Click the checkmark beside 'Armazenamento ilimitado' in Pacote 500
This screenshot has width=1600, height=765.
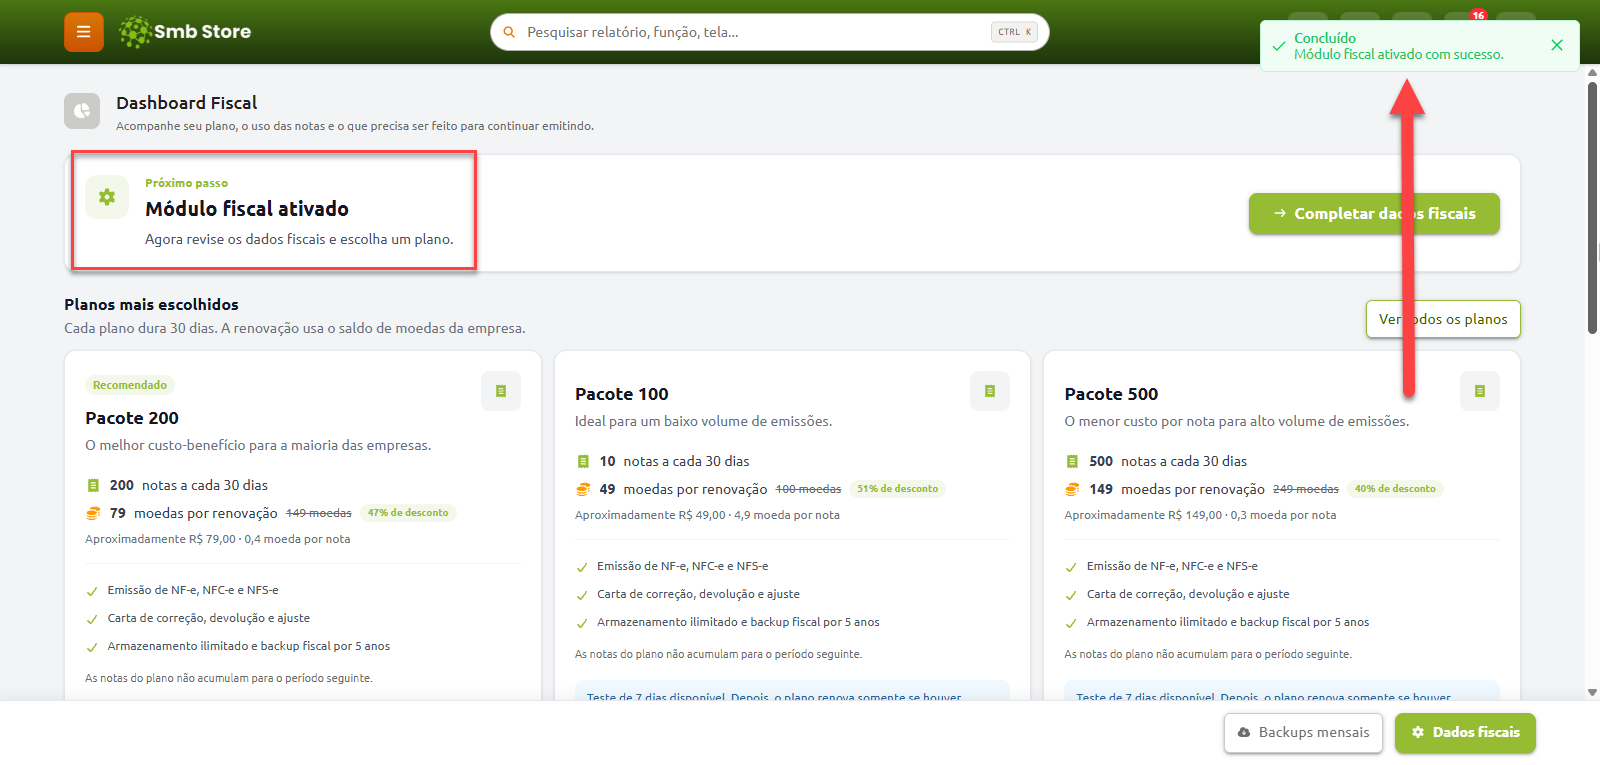click(x=1071, y=623)
